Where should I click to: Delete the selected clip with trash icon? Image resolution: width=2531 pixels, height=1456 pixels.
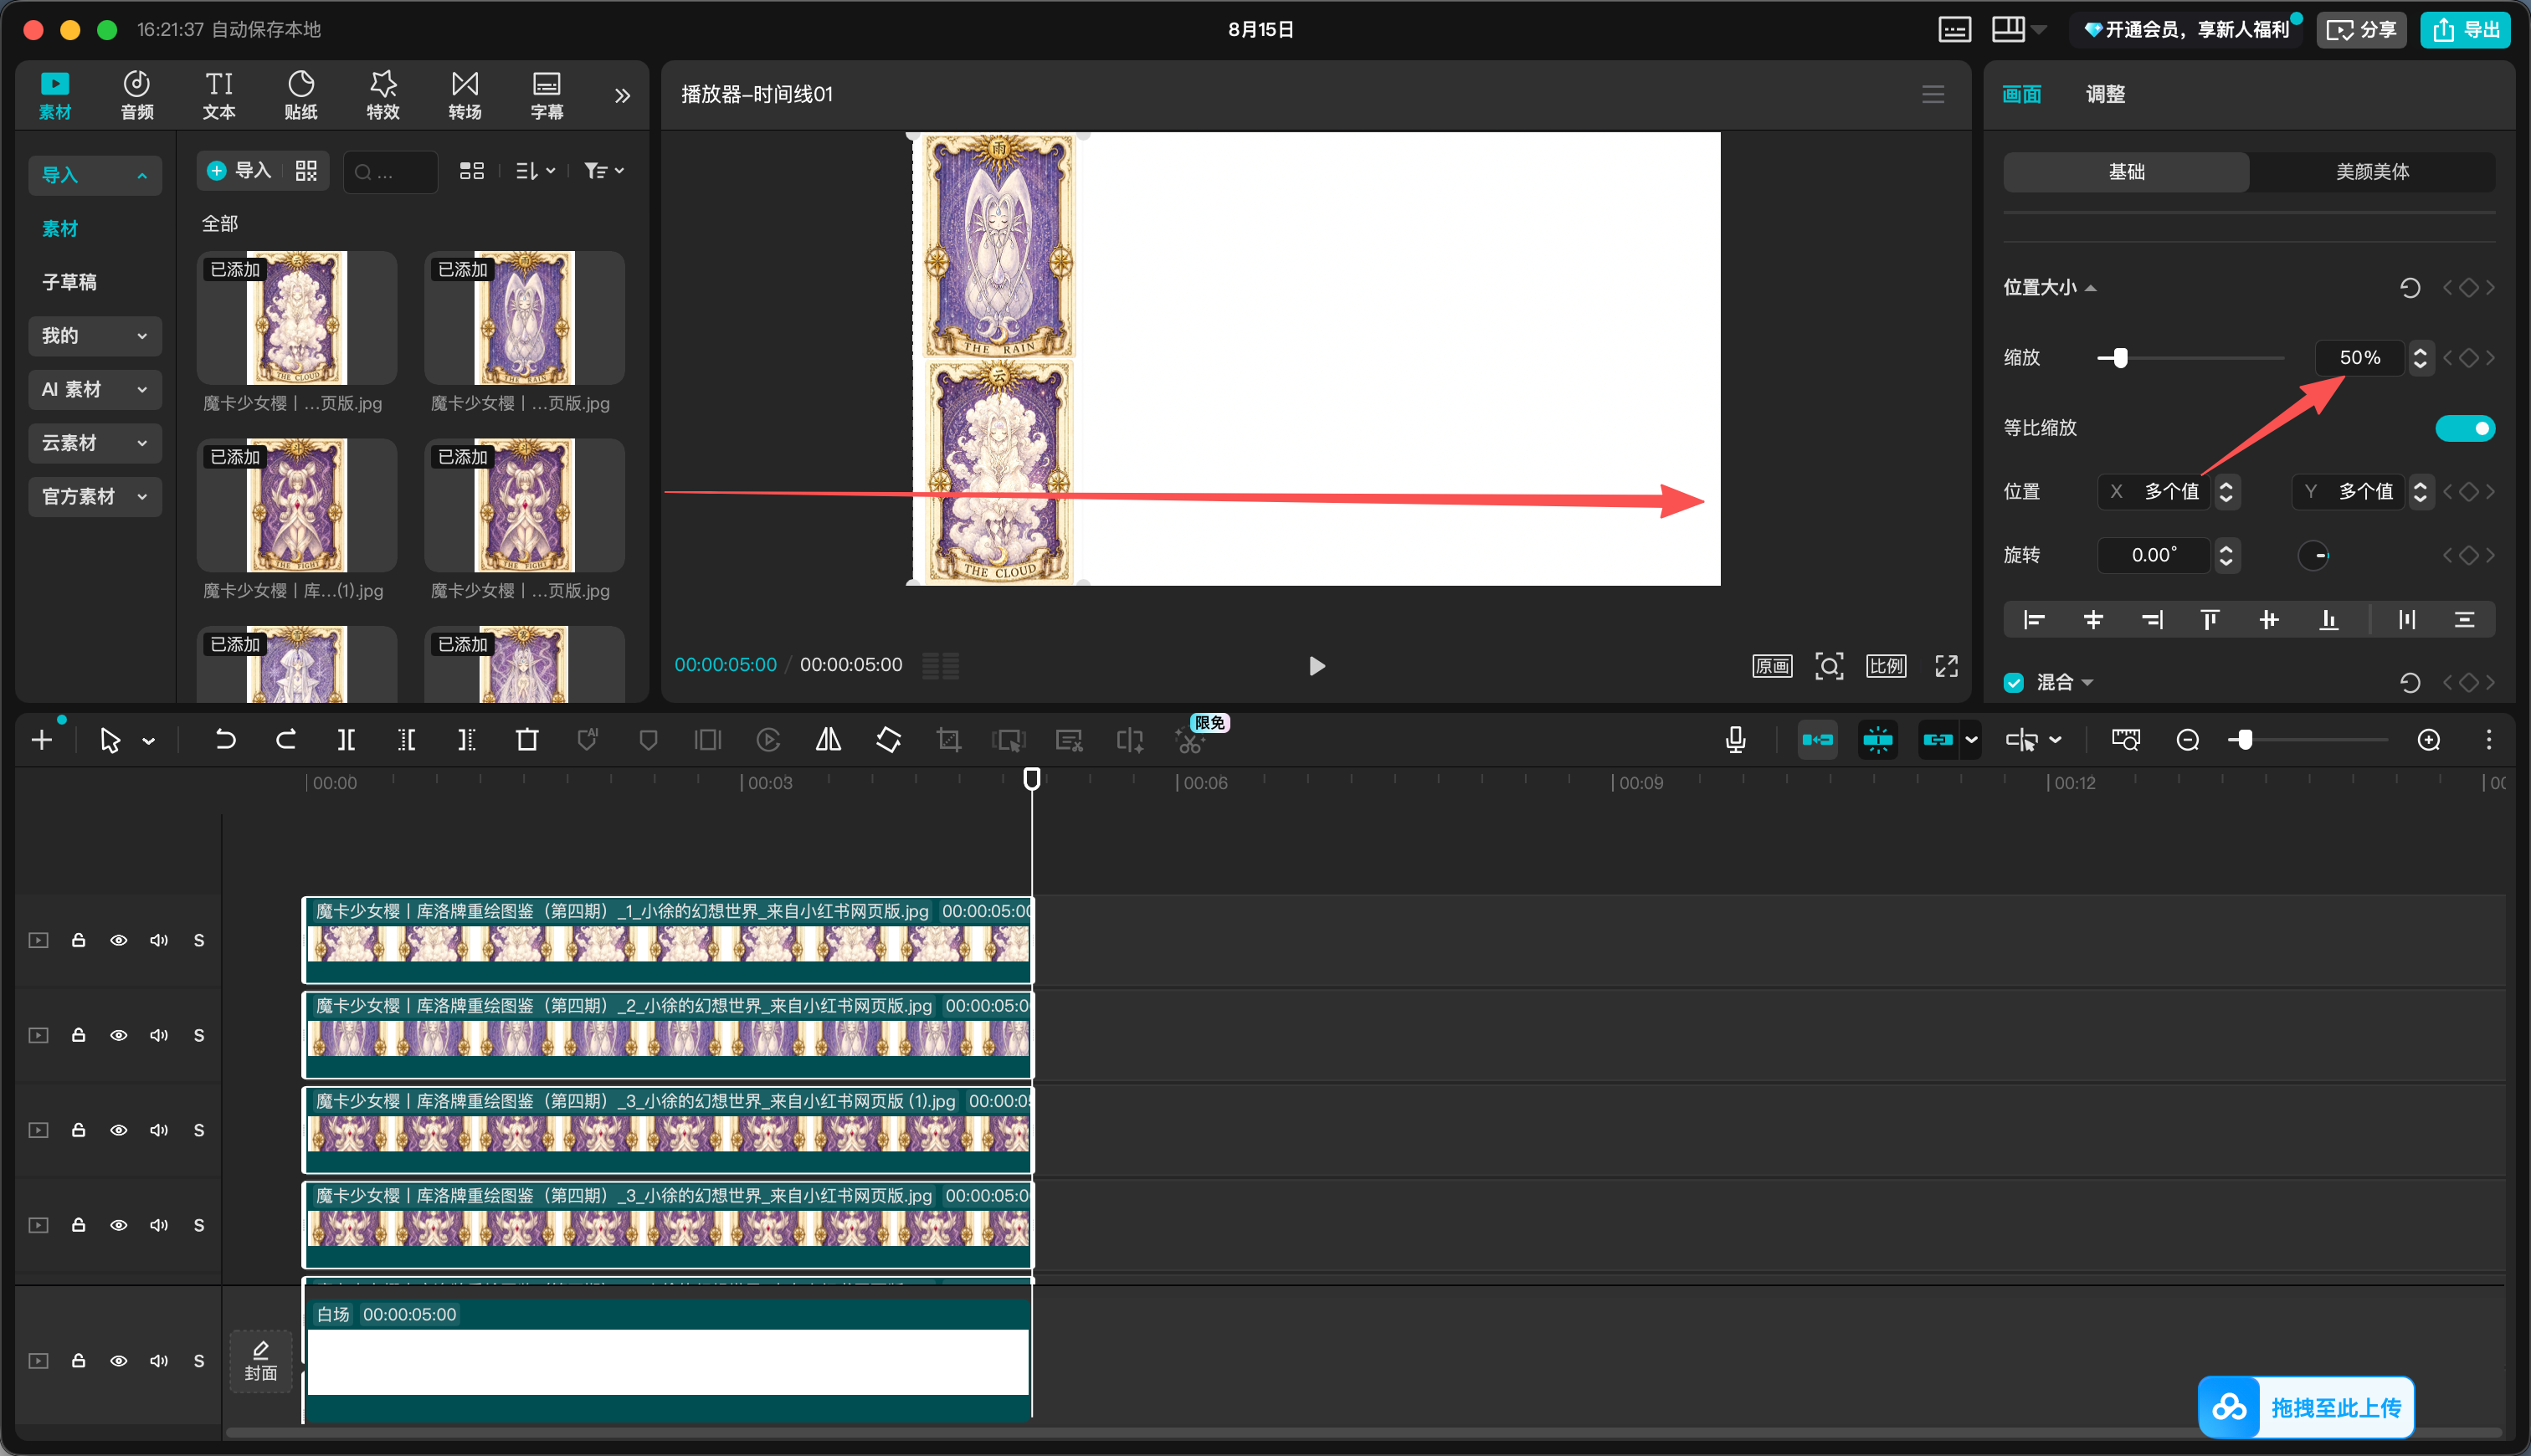point(527,740)
